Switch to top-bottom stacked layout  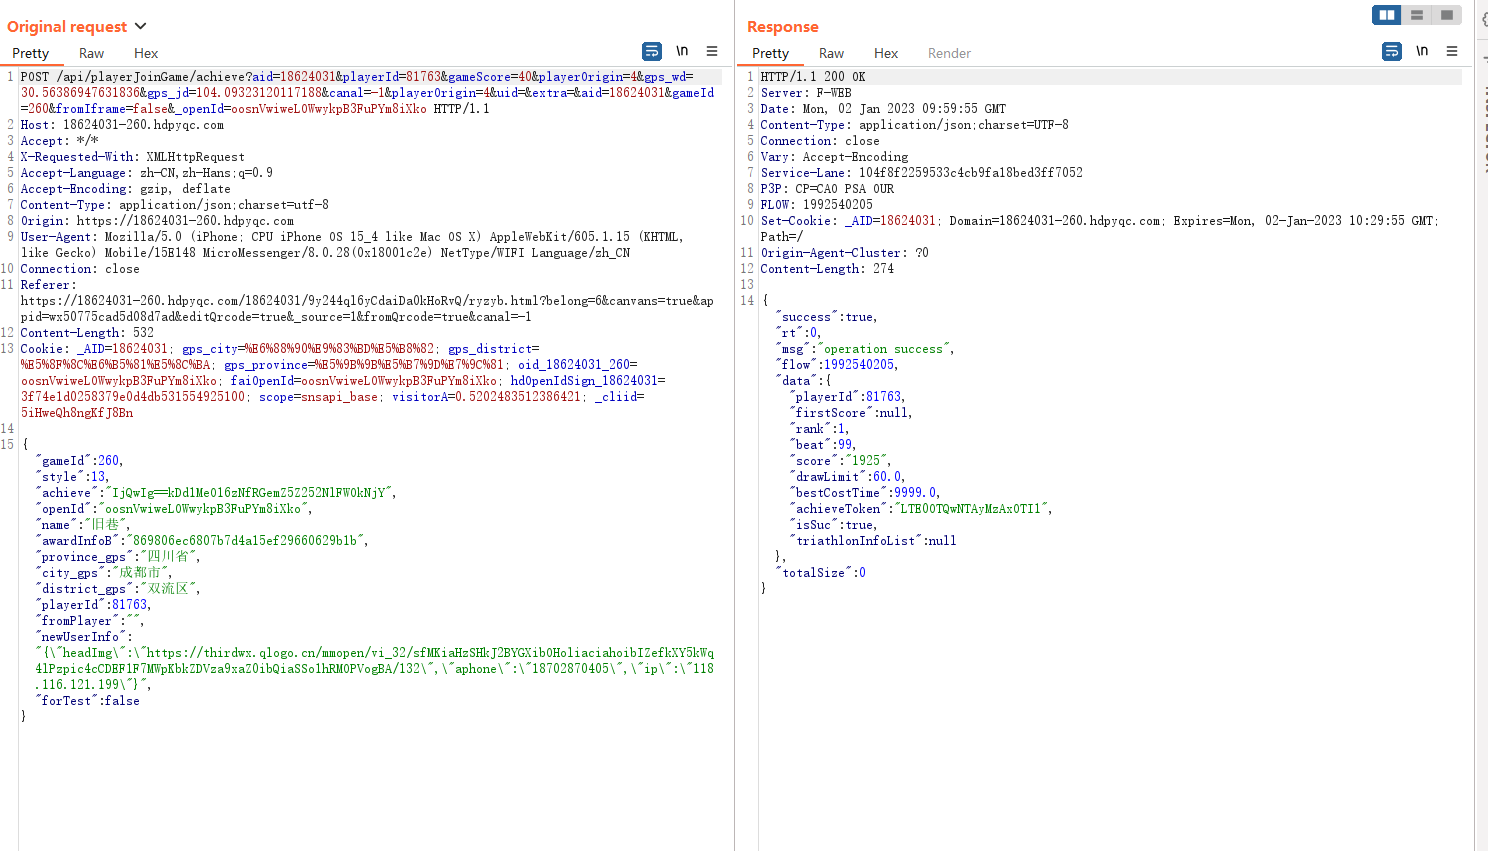click(x=1417, y=15)
